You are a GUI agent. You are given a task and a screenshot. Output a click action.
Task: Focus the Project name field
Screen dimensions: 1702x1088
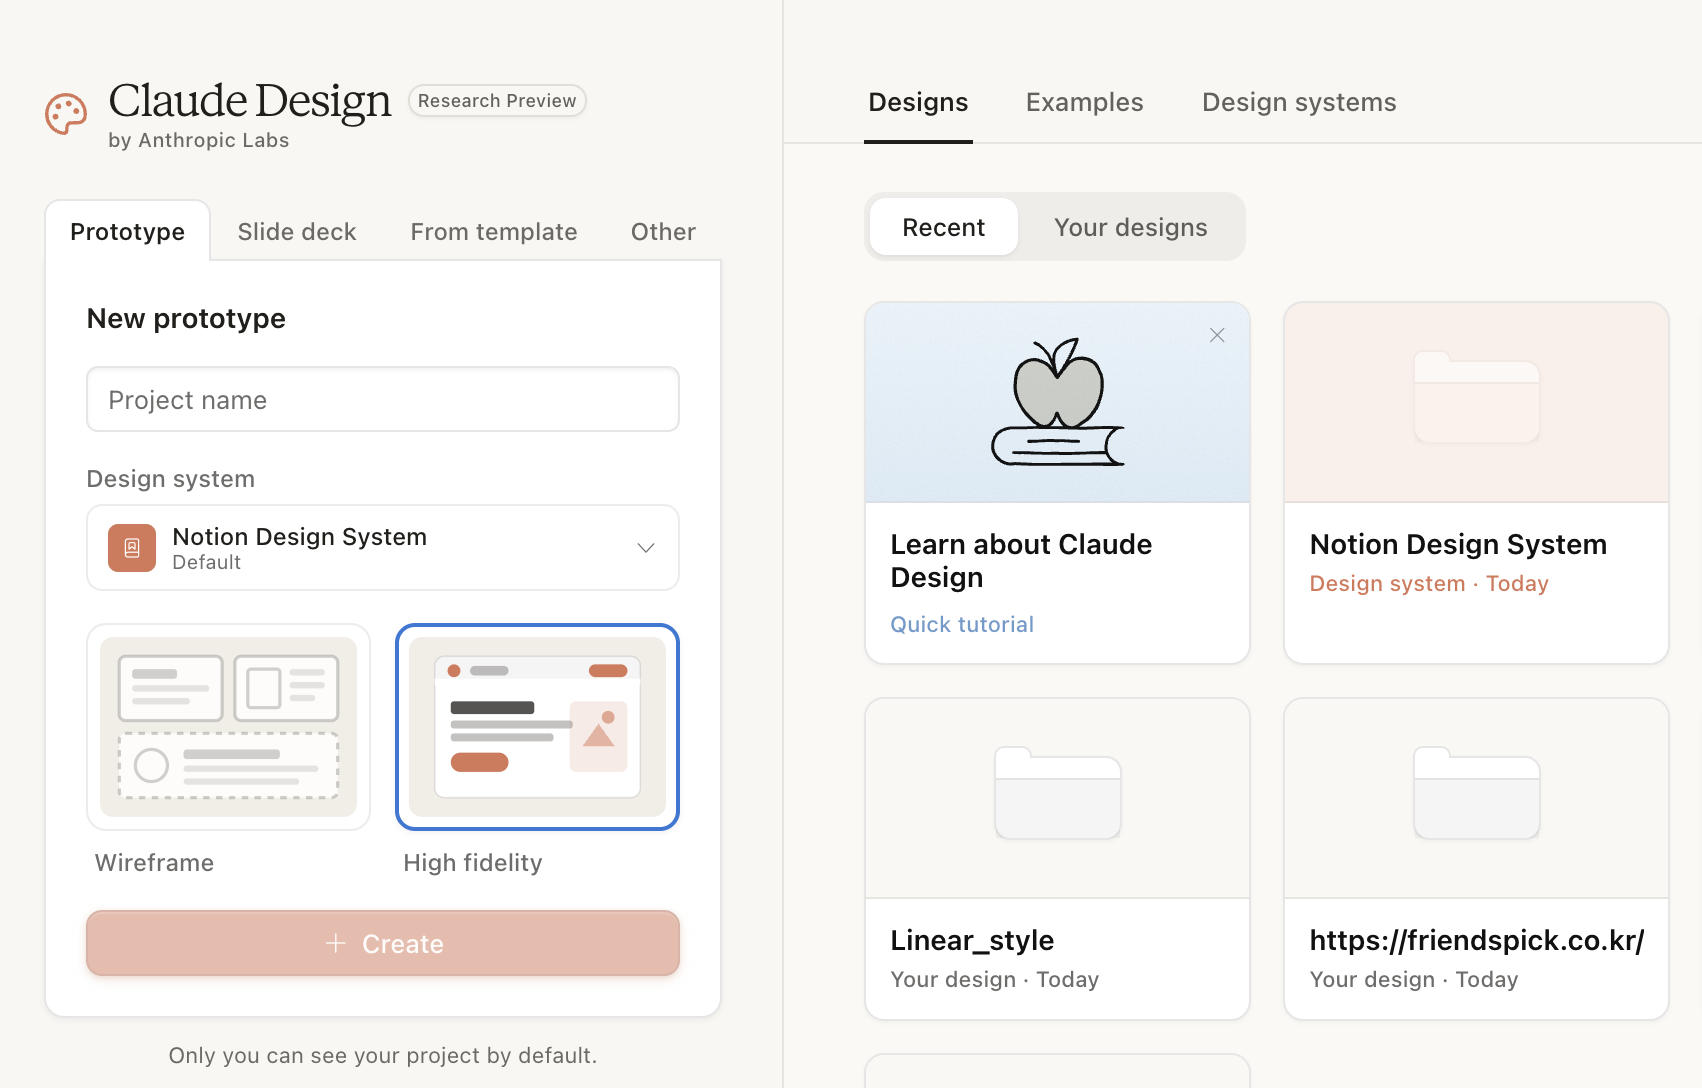point(383,400)
